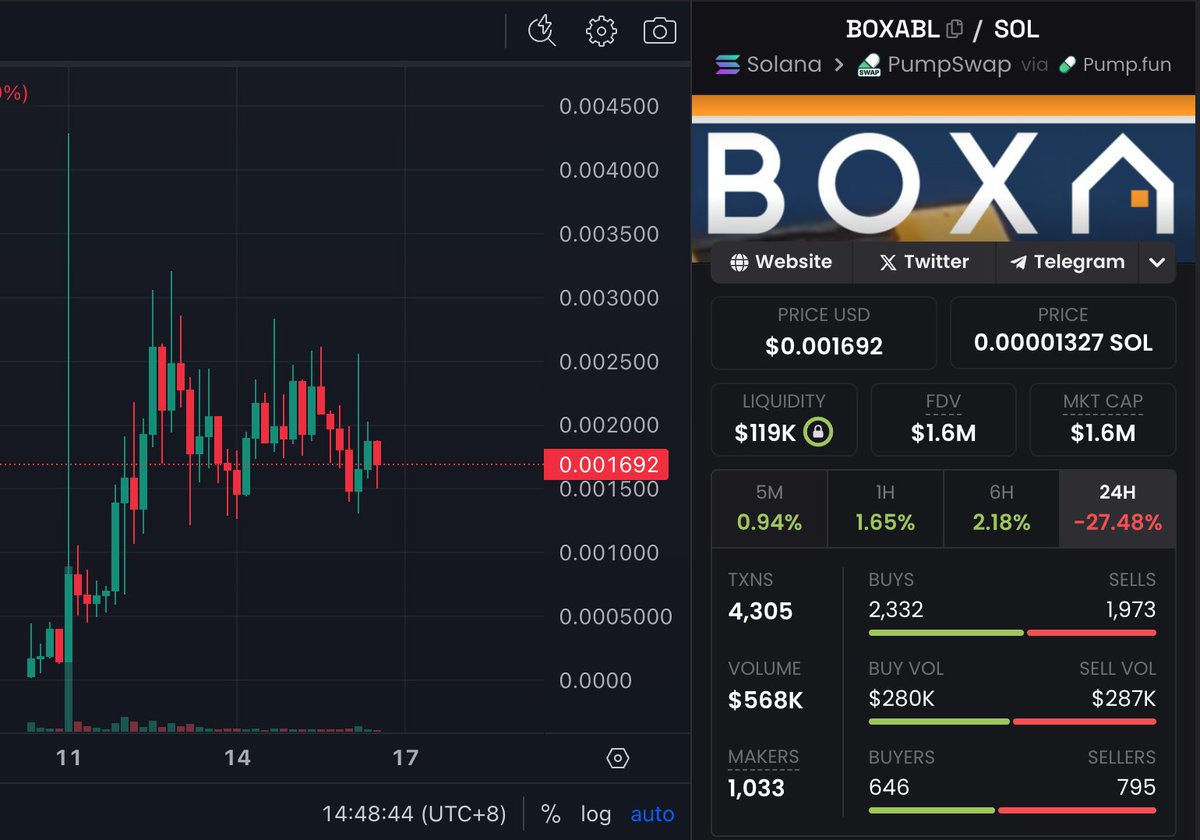Click the PumpSwap logo icon
Image resolution: width=1200 pixels, height=840 pixels.
869,66
